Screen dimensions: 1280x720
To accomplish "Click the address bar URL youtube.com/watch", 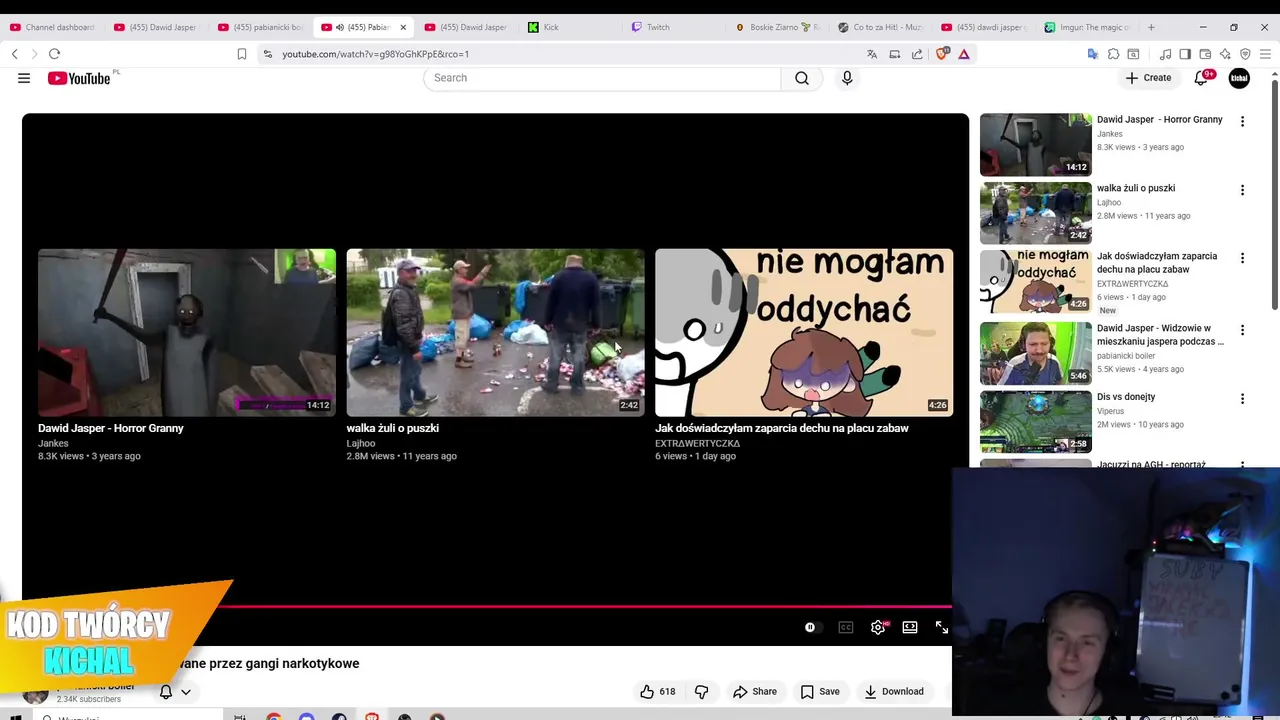I will pos(375,54).
